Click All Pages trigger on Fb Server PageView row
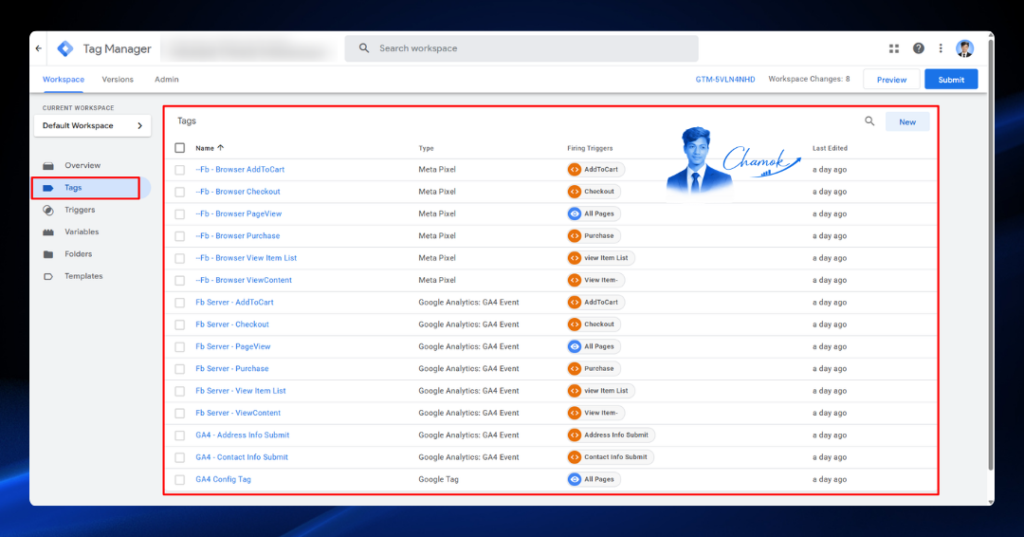Viewport: 1024px width, 537px height. pyautogui.click(x=594, y=346)
